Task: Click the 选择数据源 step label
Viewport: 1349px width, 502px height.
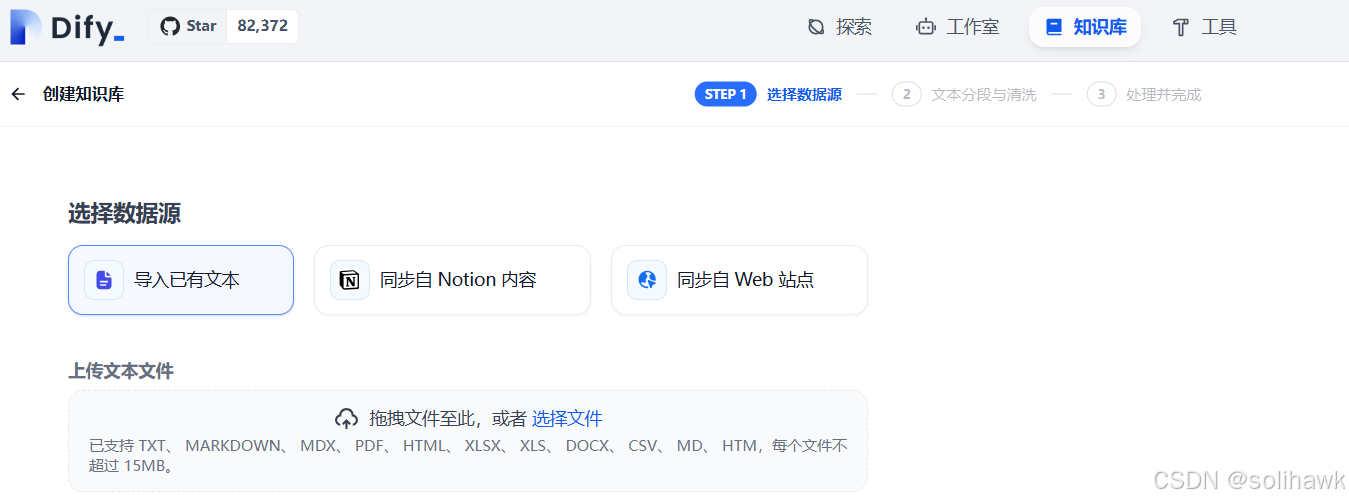Action: pos(804,95)
